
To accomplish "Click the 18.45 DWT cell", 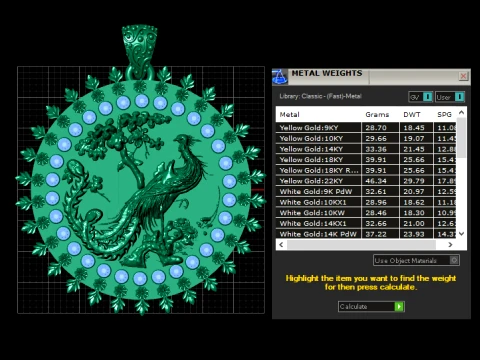I will pos(416,128).
